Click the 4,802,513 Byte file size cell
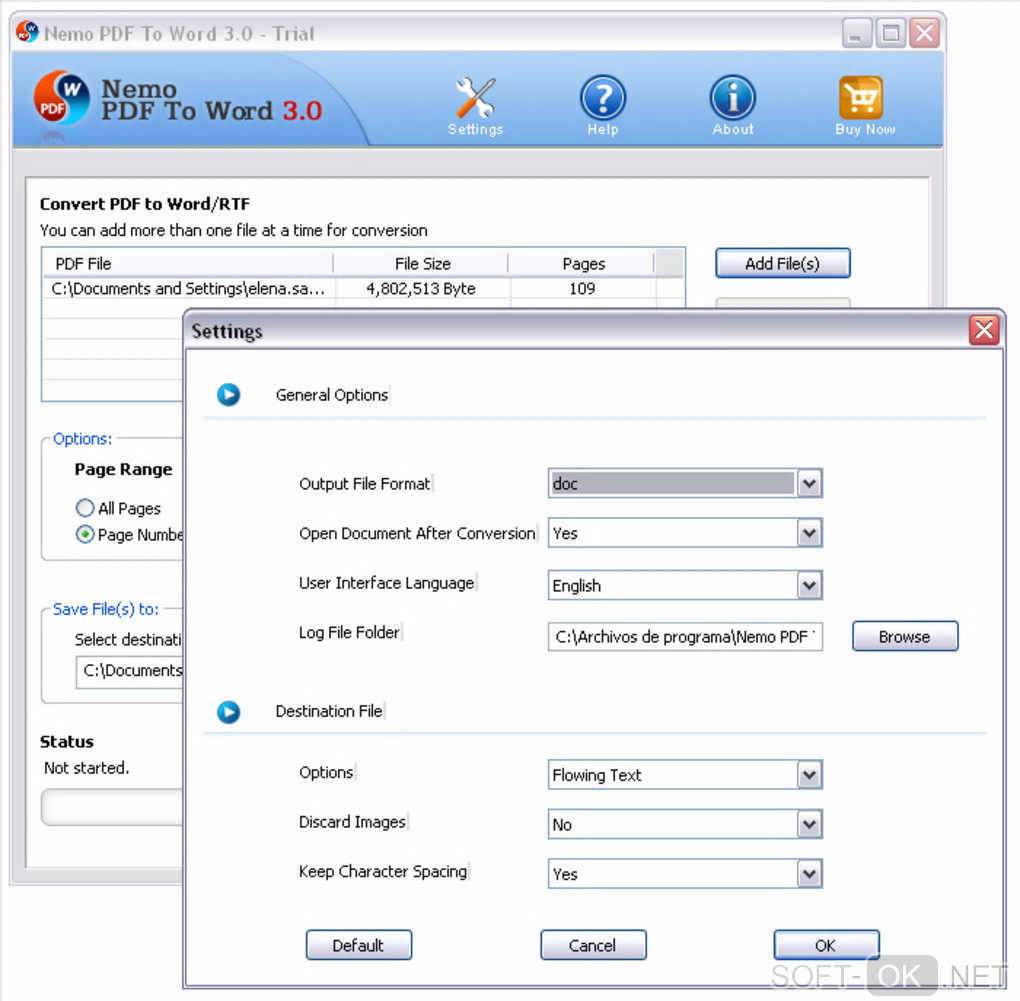The width and height of the screenshot is (1020, 1001). click(422, 289)
